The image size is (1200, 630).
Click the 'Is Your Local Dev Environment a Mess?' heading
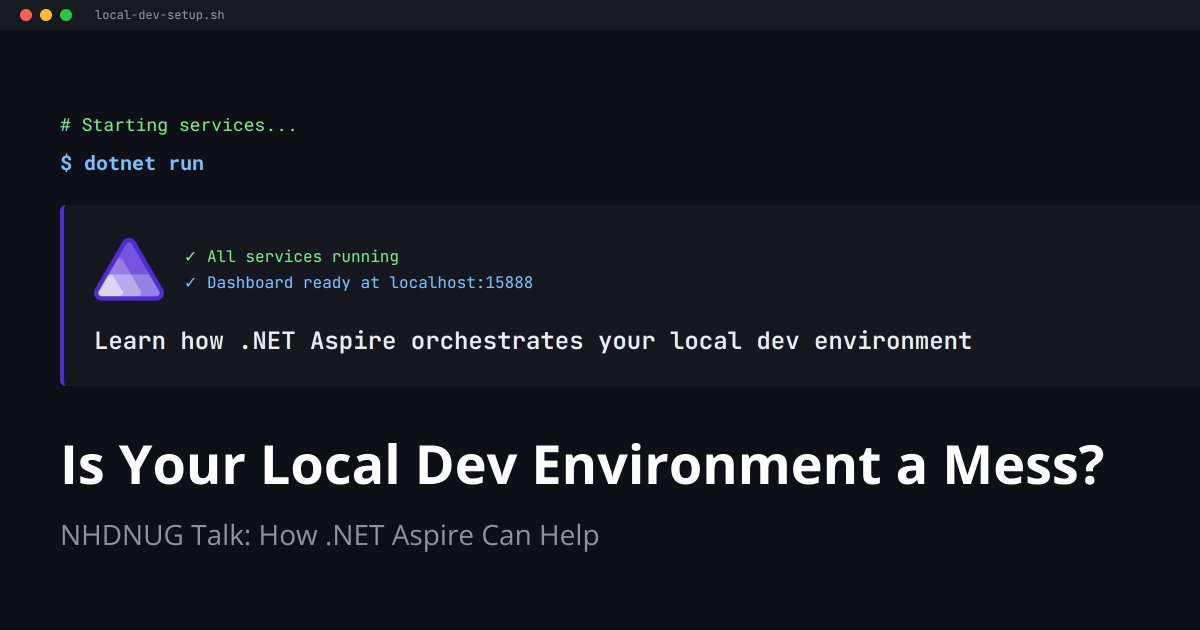coord(582,467)
